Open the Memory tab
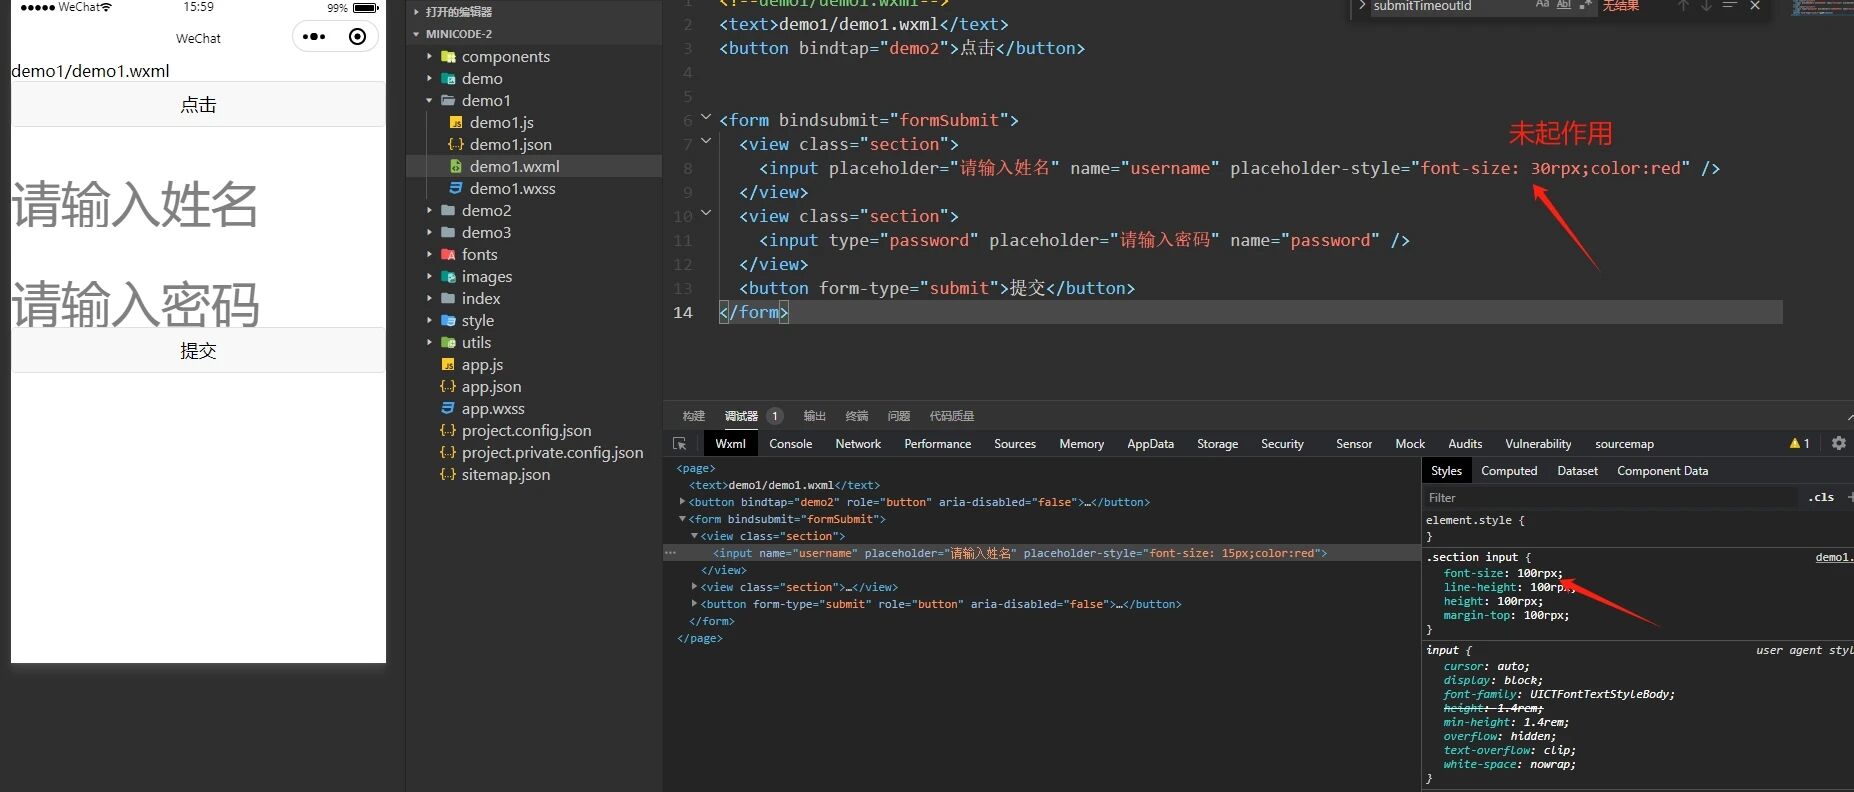The width and height of the screenshot is (1854, 792). pos(1081,444)
